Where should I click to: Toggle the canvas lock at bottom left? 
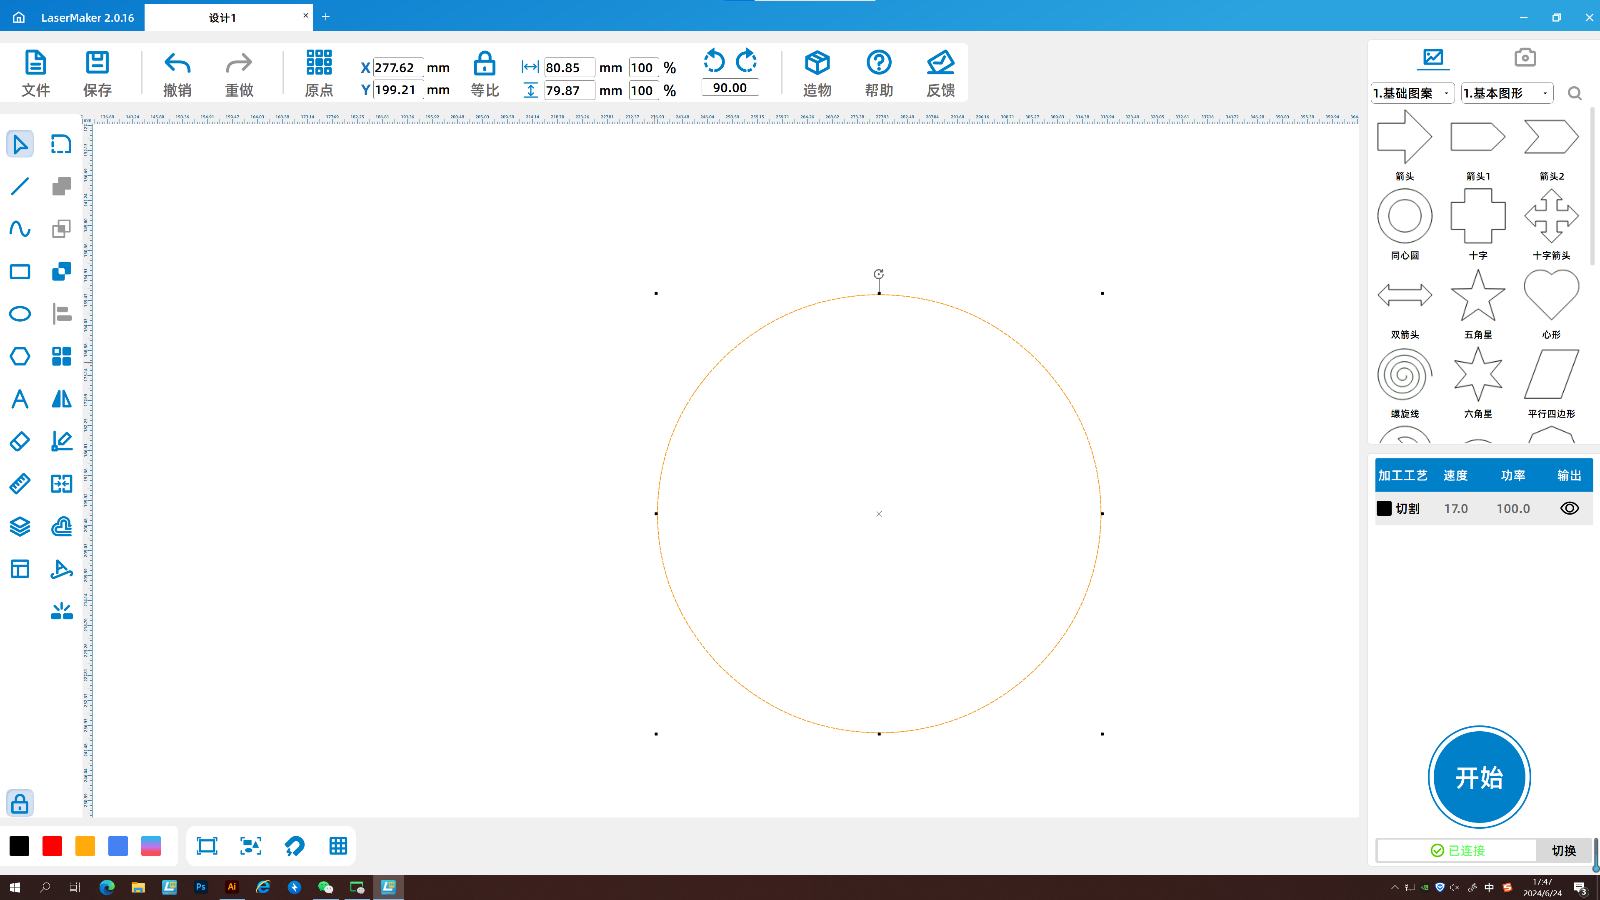coord(20,804)
